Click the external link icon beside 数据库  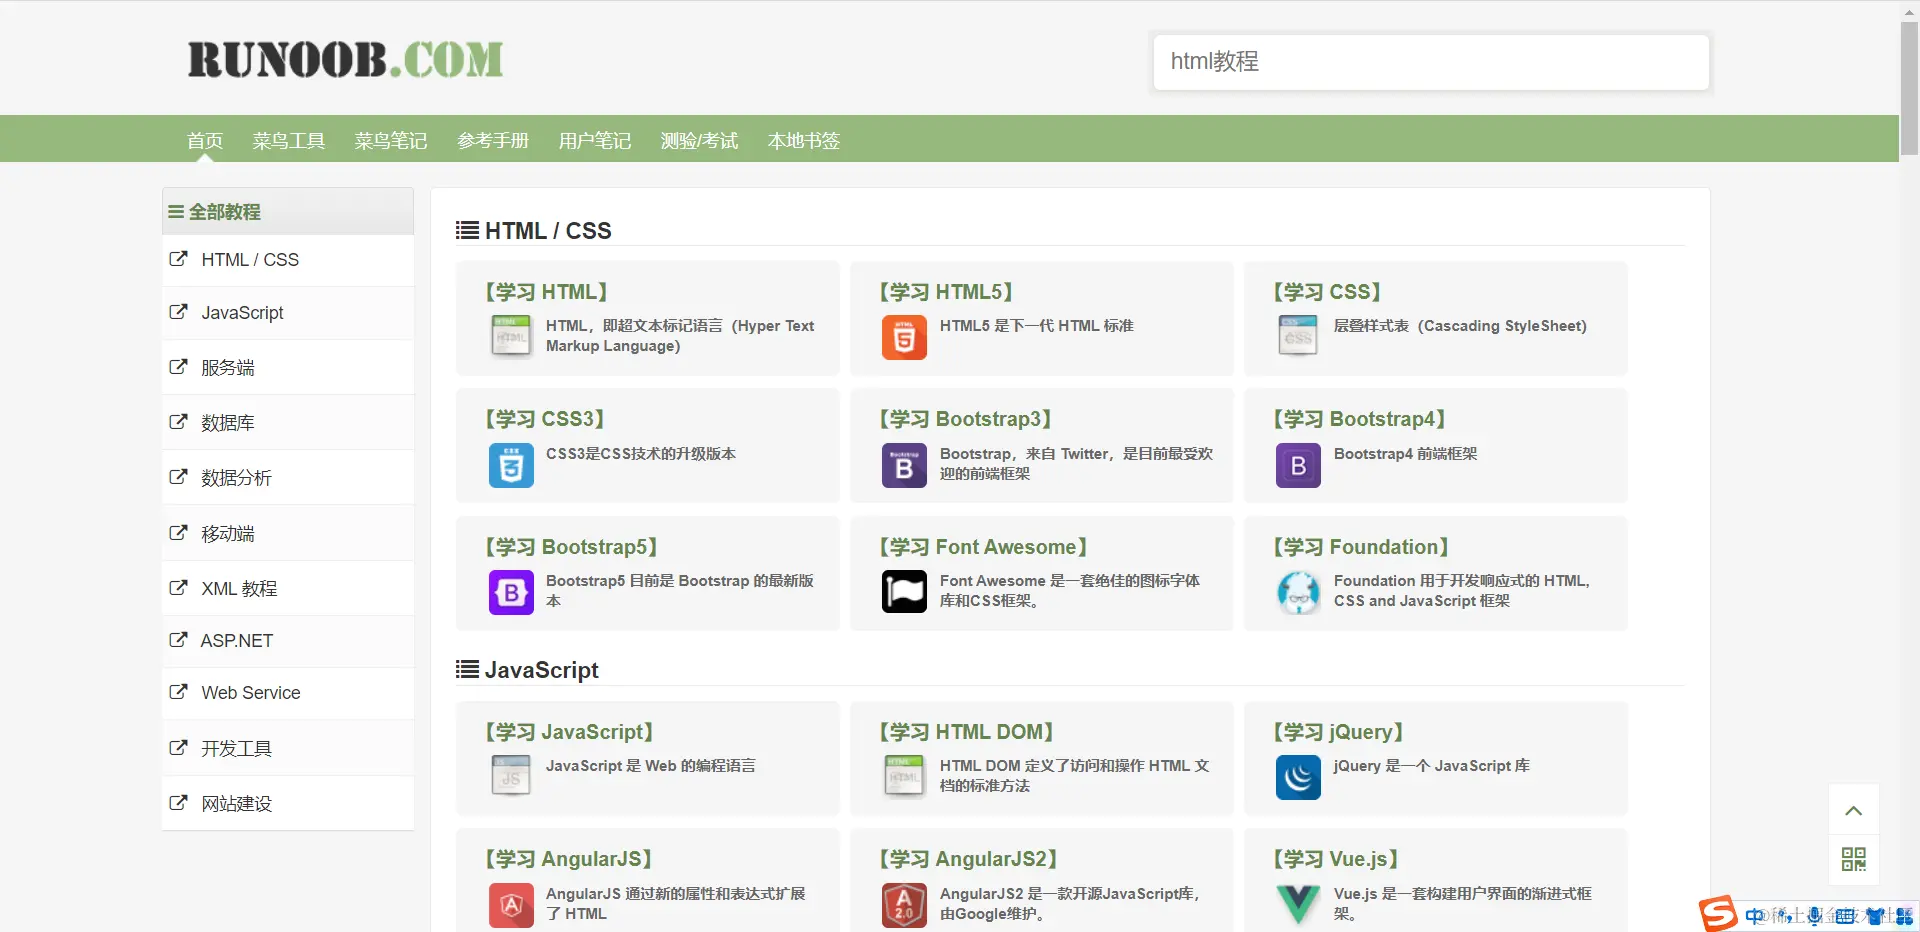click(178, 422)
